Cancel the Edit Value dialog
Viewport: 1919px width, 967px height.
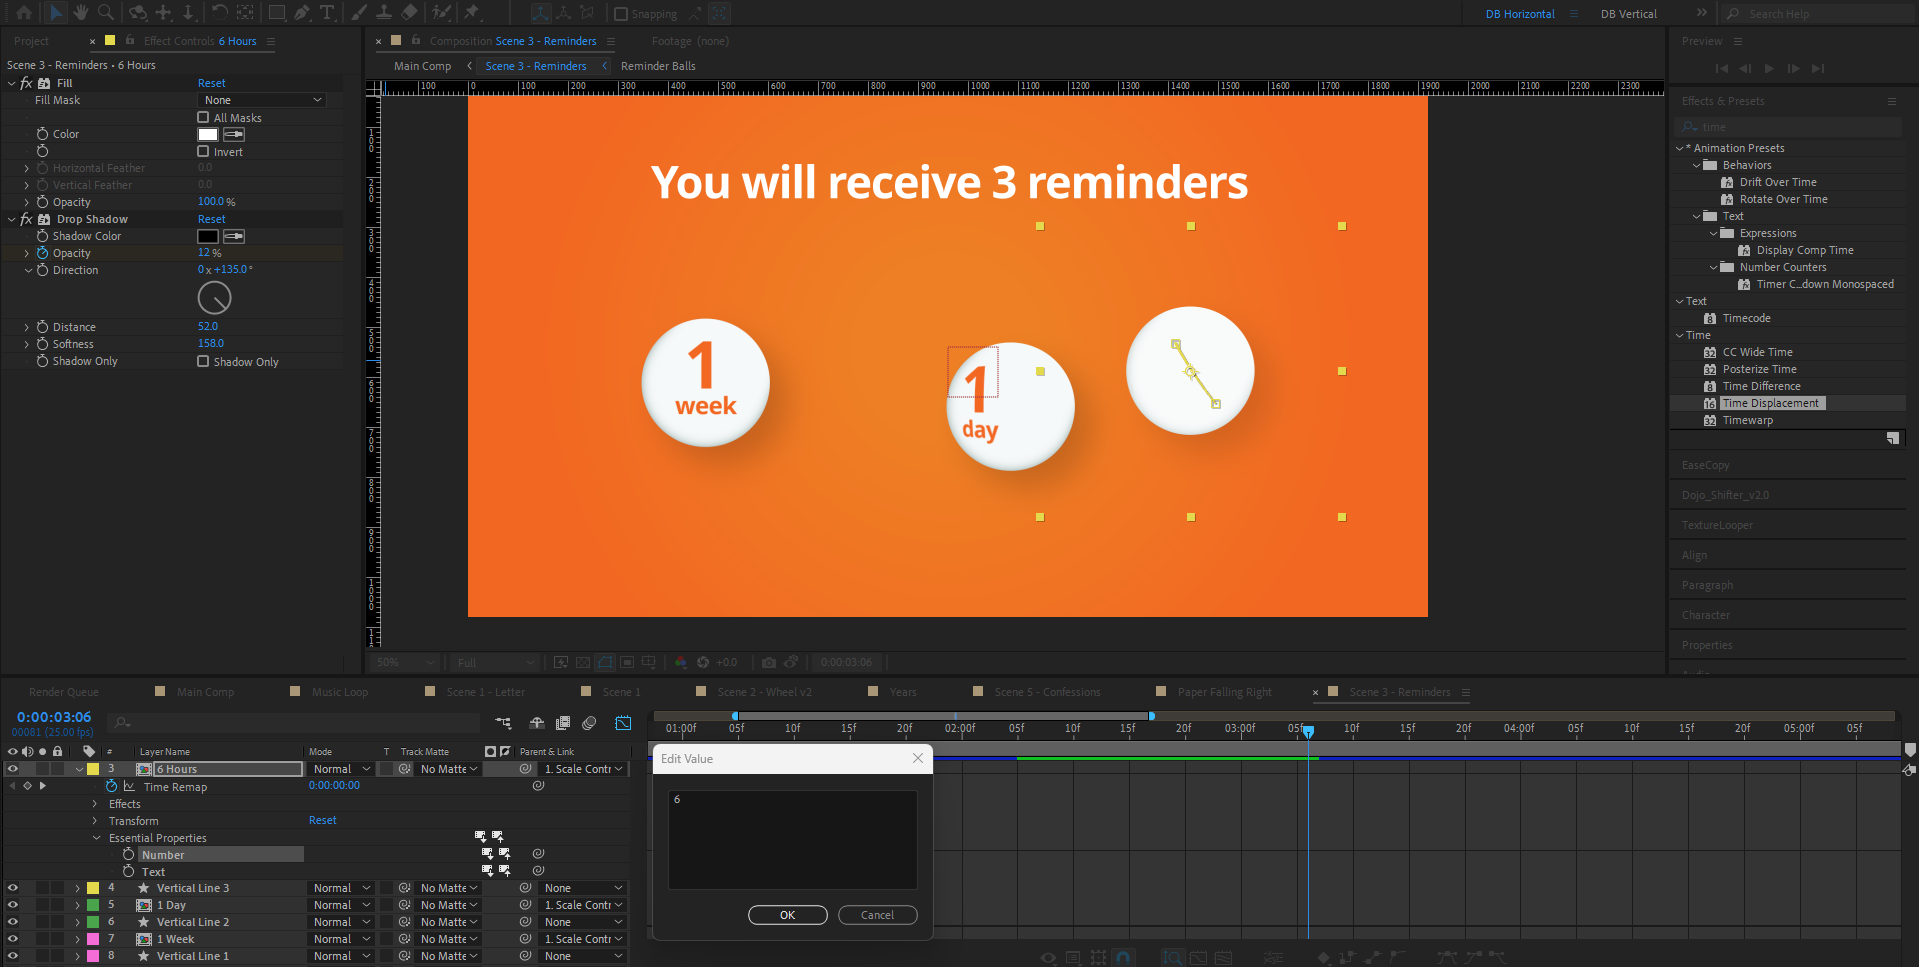877,915
